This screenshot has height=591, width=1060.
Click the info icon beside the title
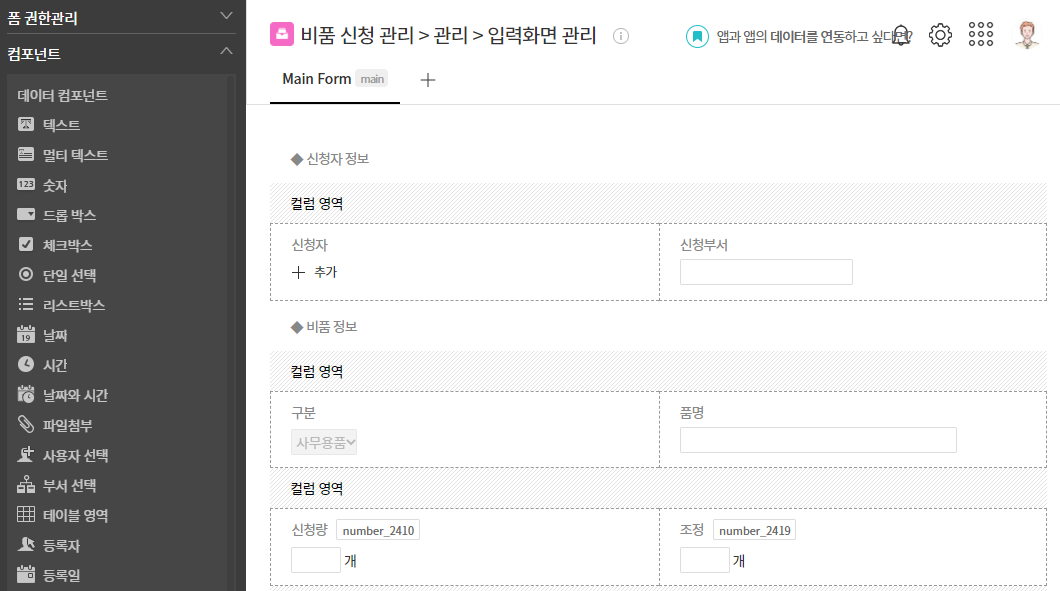pyautogui.click(x=621, y=36)
